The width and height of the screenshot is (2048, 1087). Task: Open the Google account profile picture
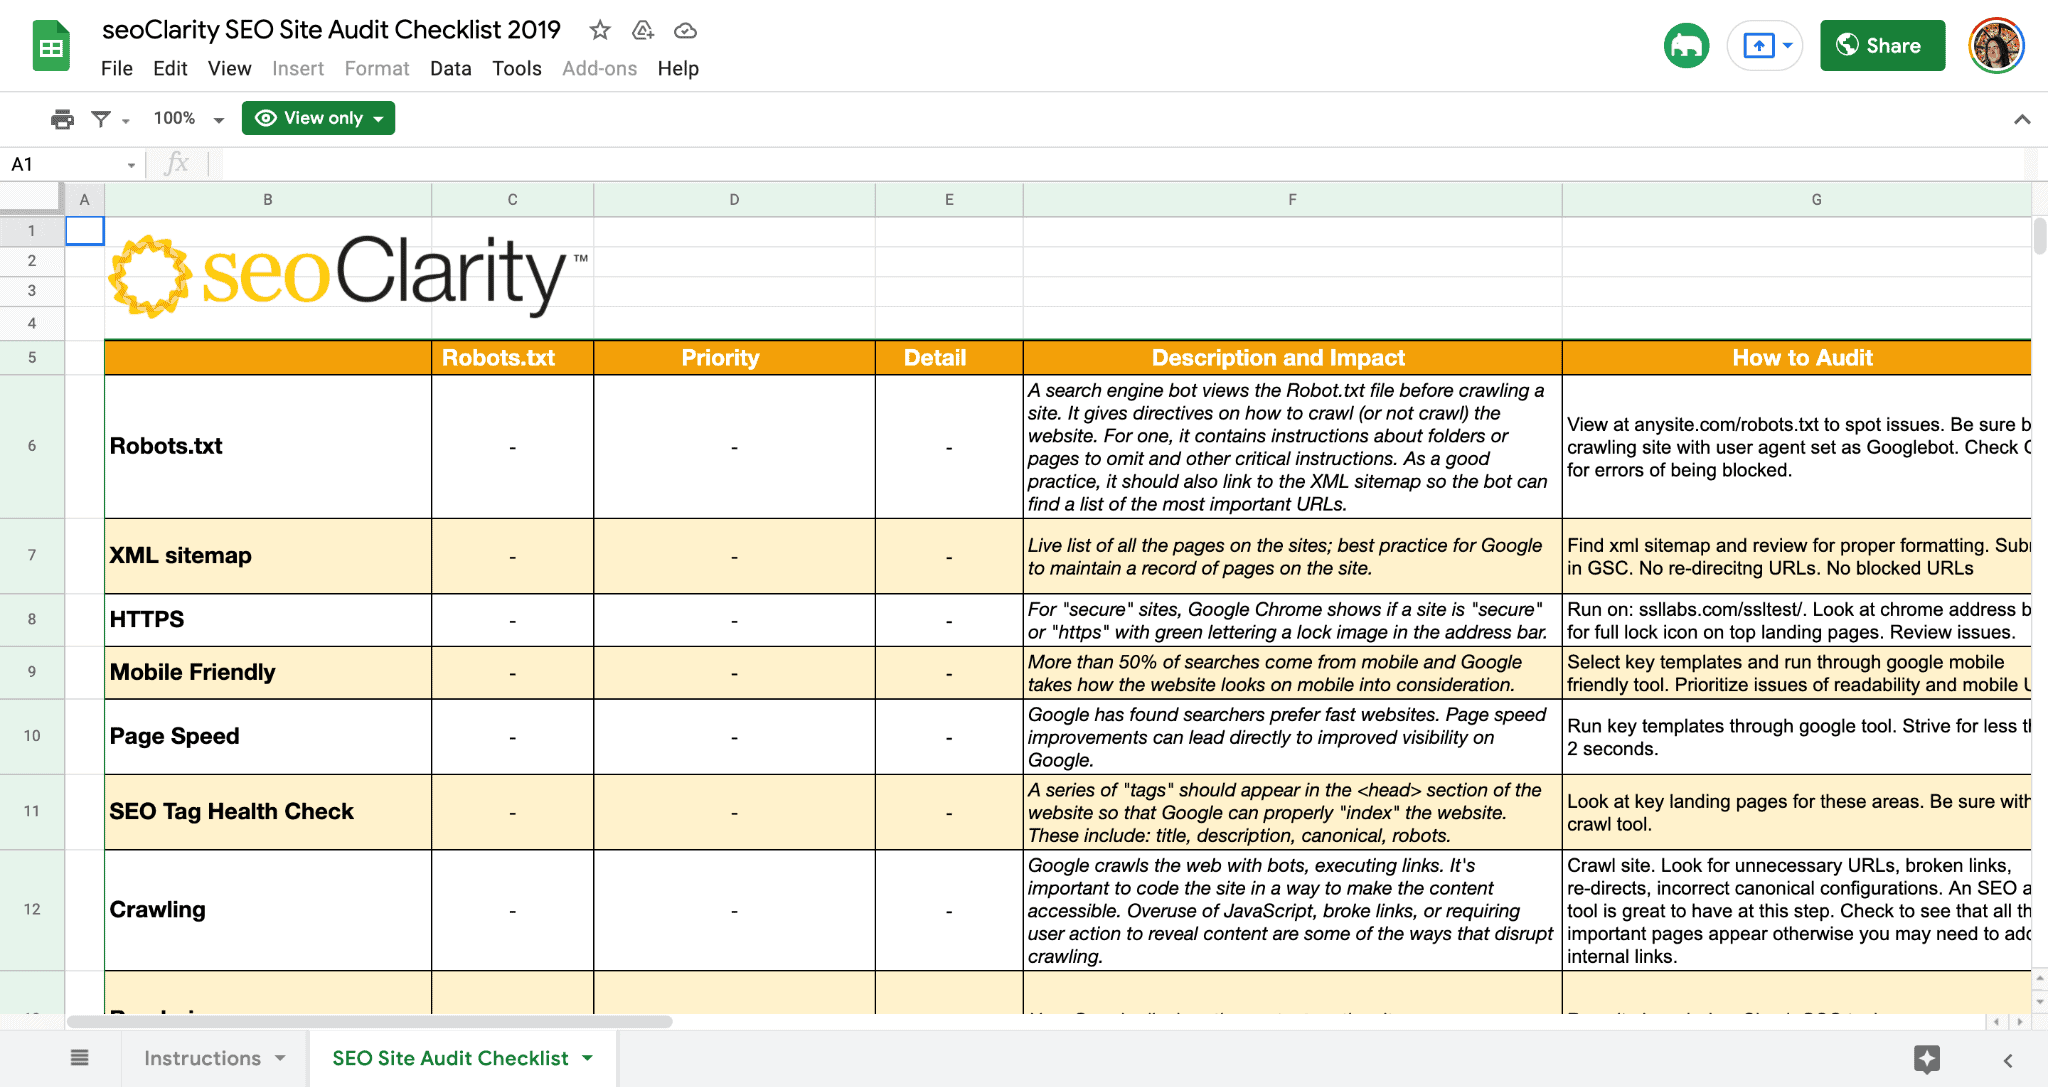click(x=1996, y=46)
